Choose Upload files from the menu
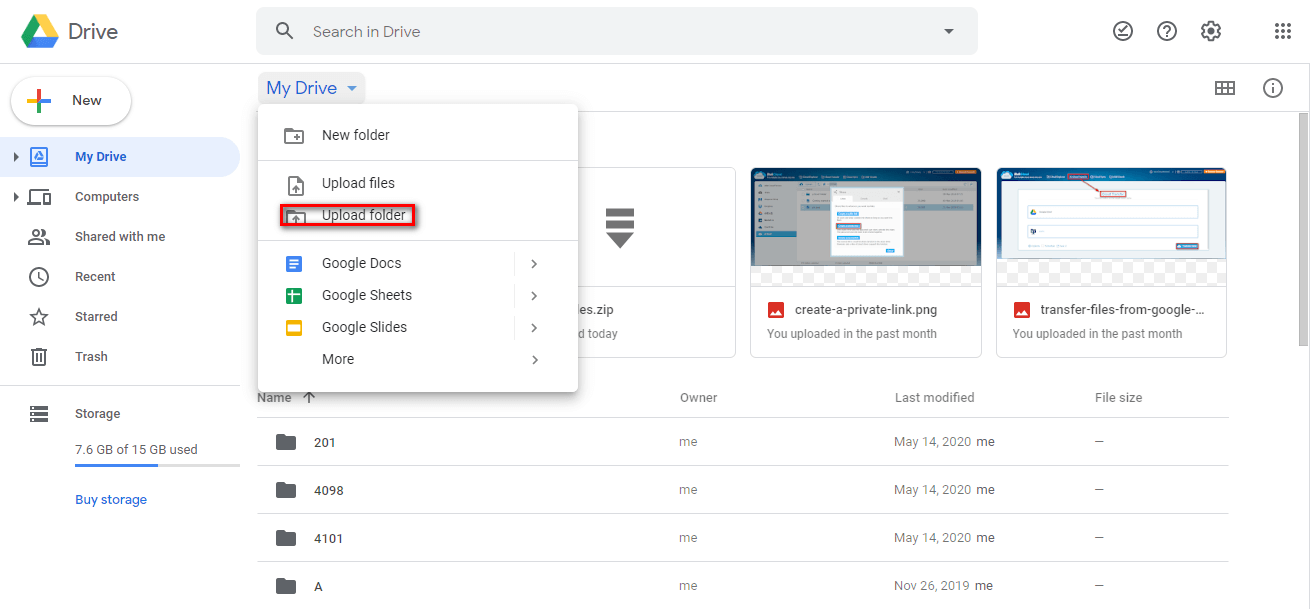 (x=418, y=183)
